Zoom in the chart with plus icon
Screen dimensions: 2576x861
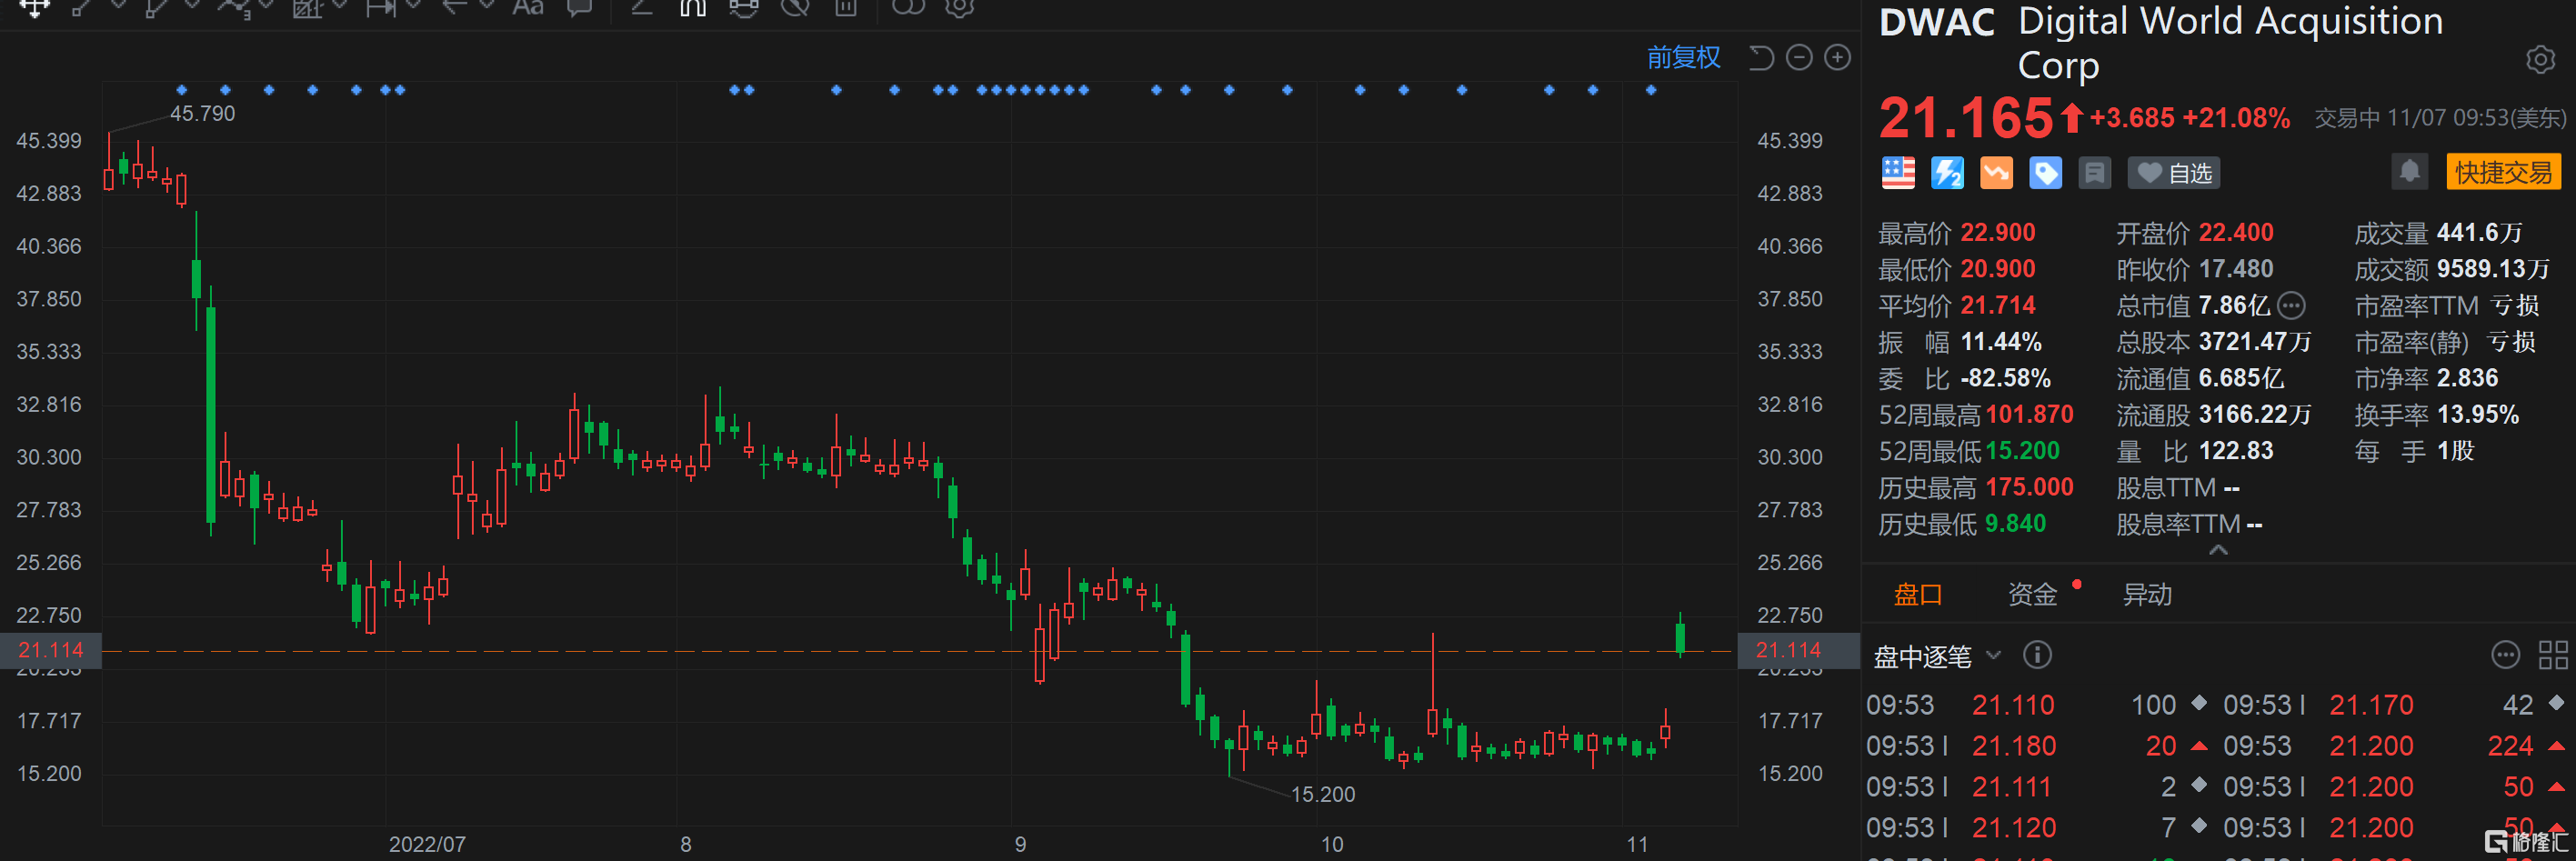[1837, 58]
